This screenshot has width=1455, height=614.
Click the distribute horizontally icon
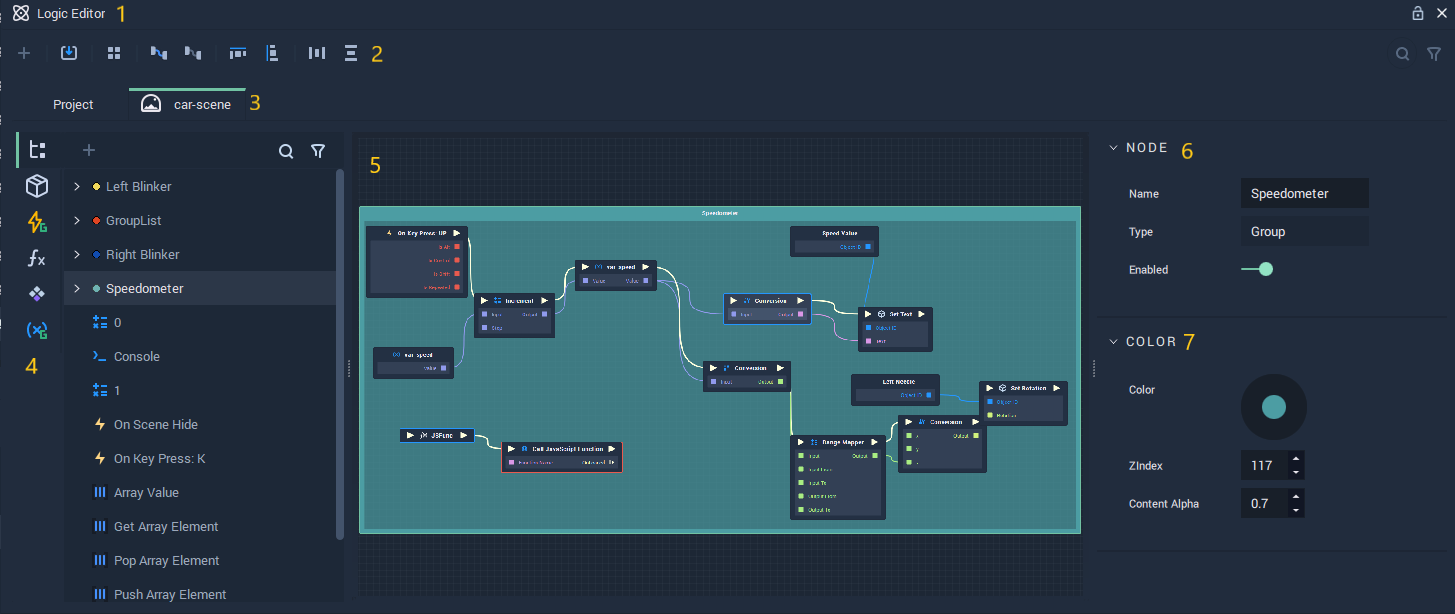click(x=317, y=53)
